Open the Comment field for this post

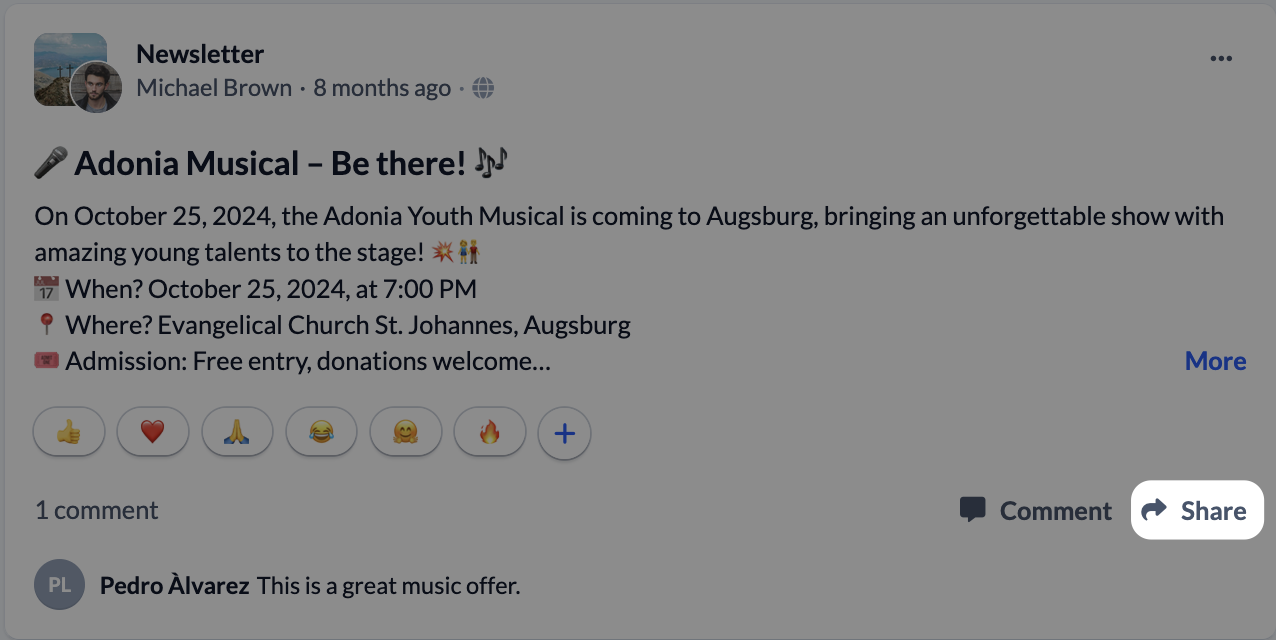coord(1036,511)
